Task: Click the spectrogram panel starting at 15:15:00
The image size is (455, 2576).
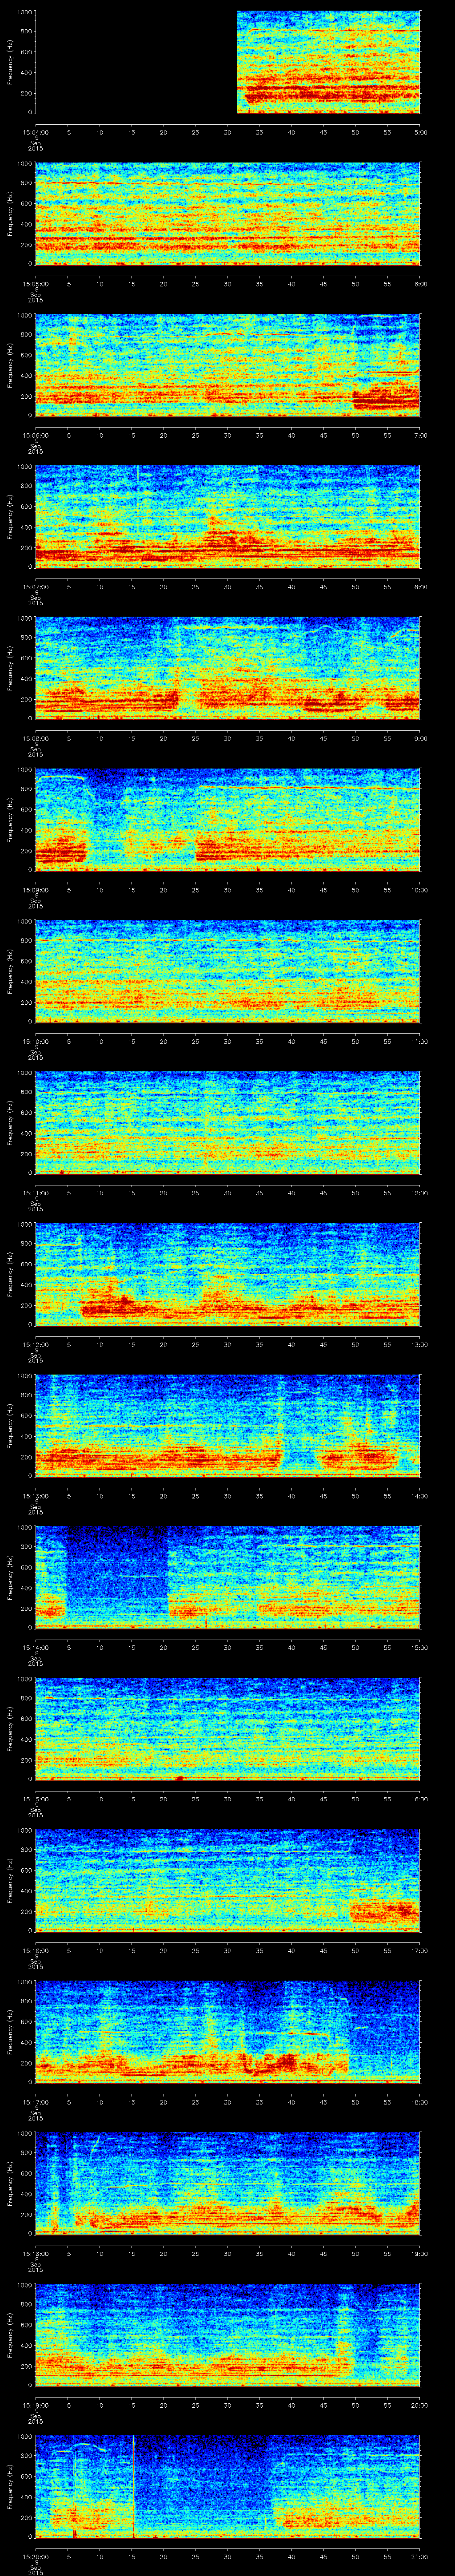Action: click(228, 1729)
